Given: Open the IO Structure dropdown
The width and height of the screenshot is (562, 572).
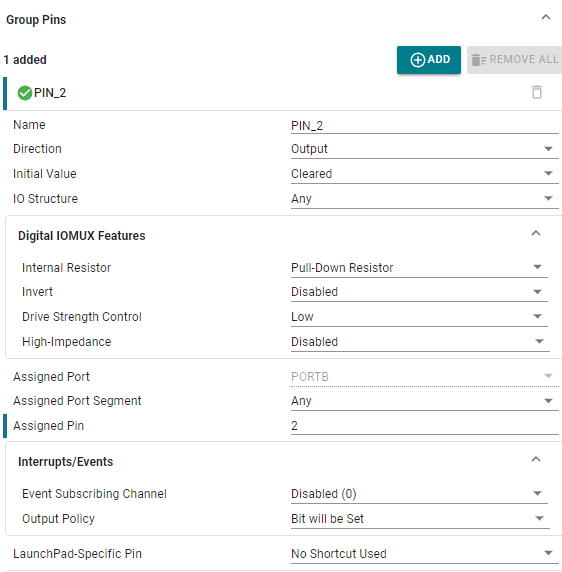Looking at the screenshot, I should 425,199.
